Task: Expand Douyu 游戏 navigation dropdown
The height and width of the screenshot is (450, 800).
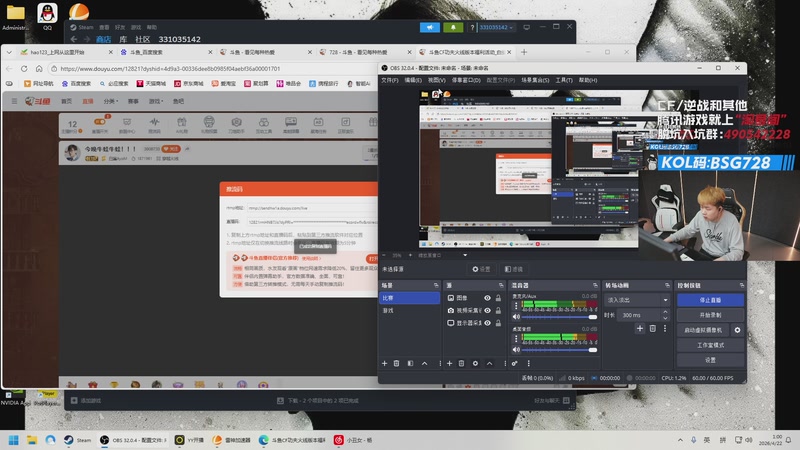Action: coord(156,101)
